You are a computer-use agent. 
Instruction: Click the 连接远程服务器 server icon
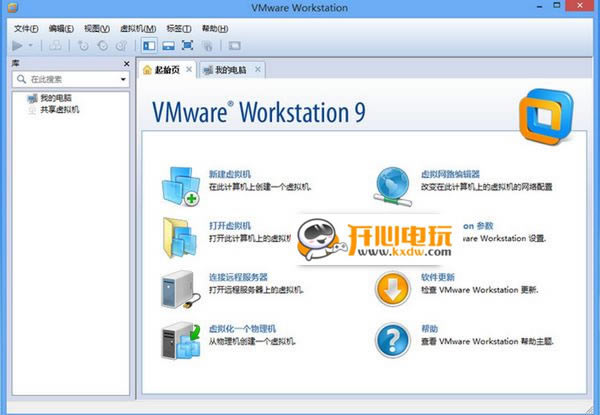(180, 289)
